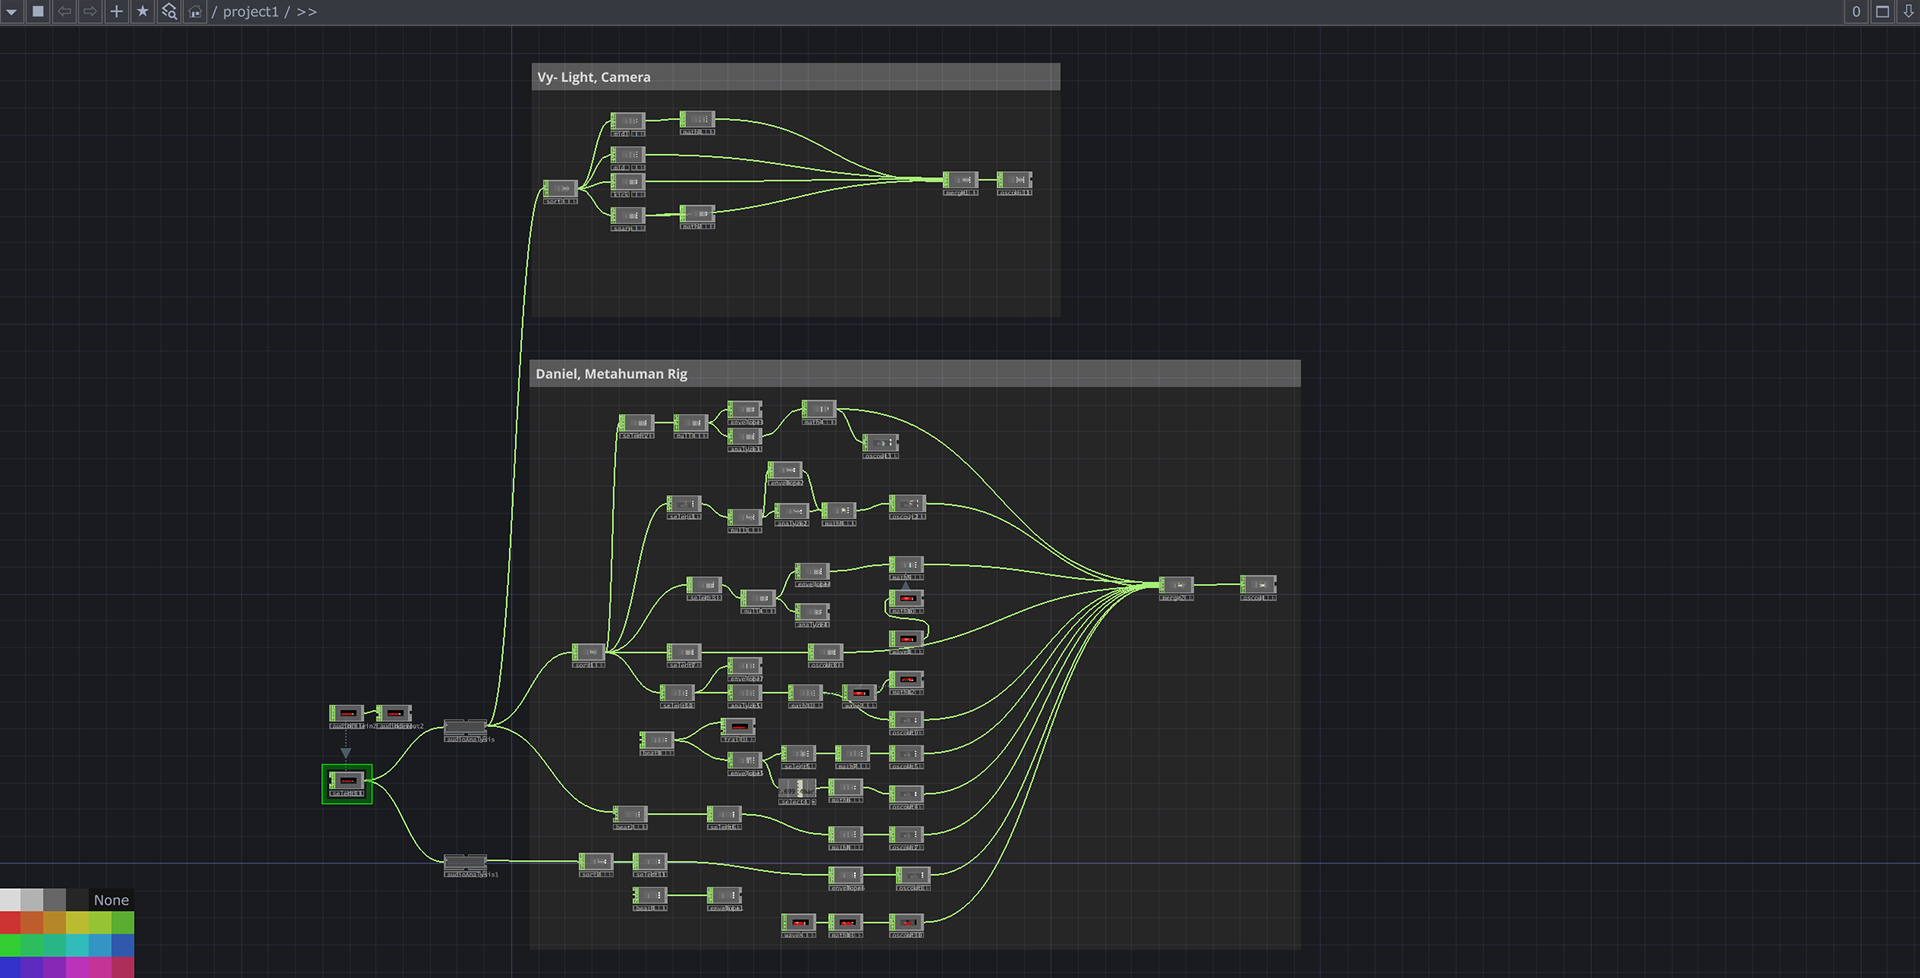Click the square pane layout icon
Viewport: 1920px width, 978px height.
point(38,12)
